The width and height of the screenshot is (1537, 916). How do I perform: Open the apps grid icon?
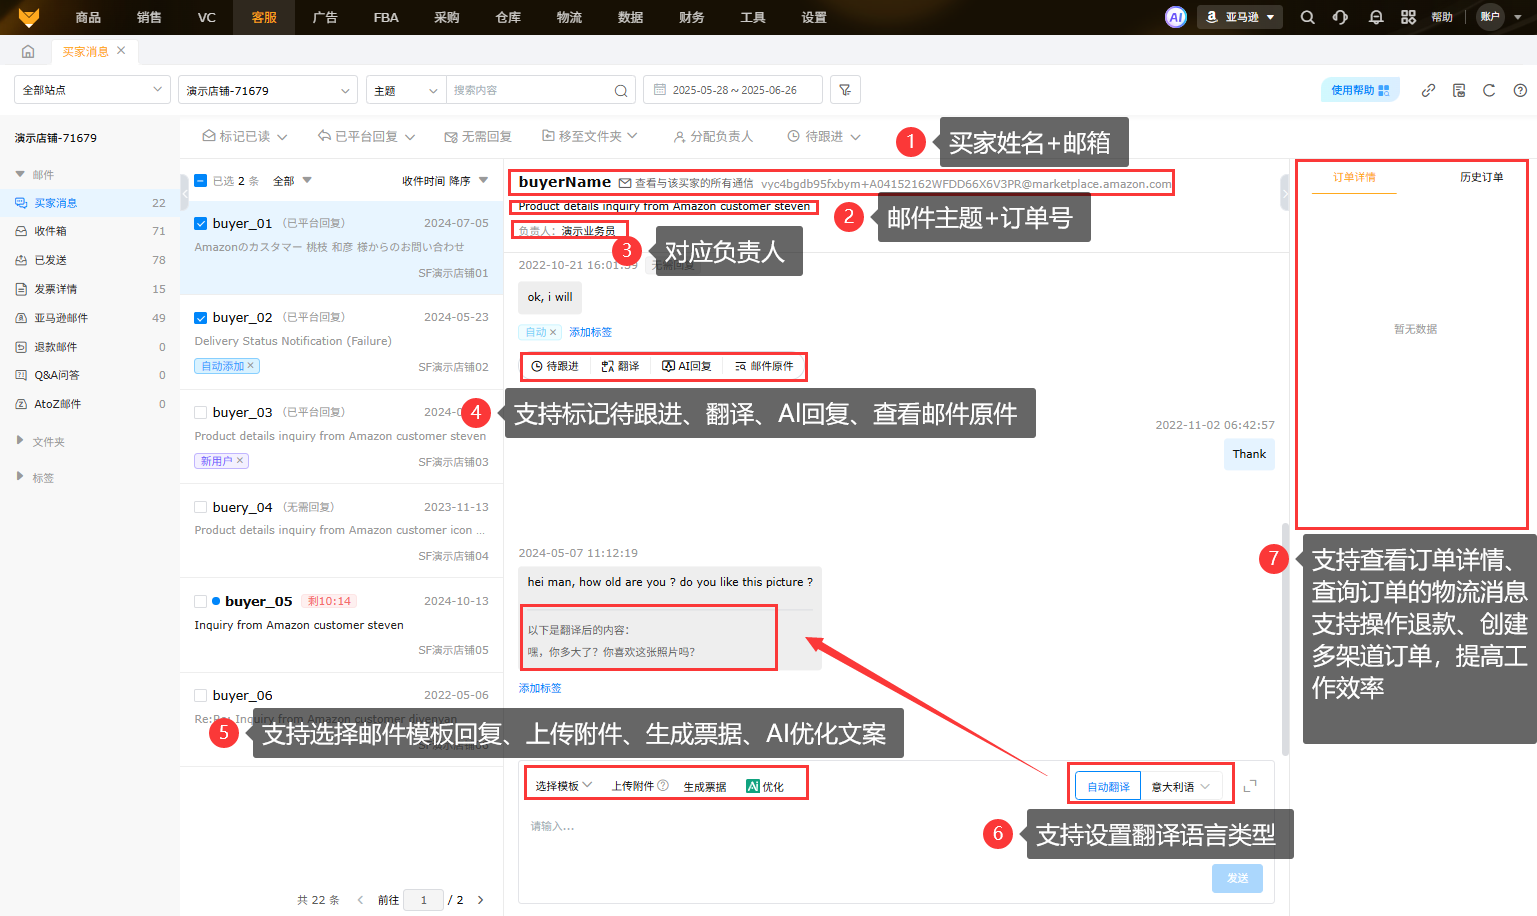[x=1408, y=17]
